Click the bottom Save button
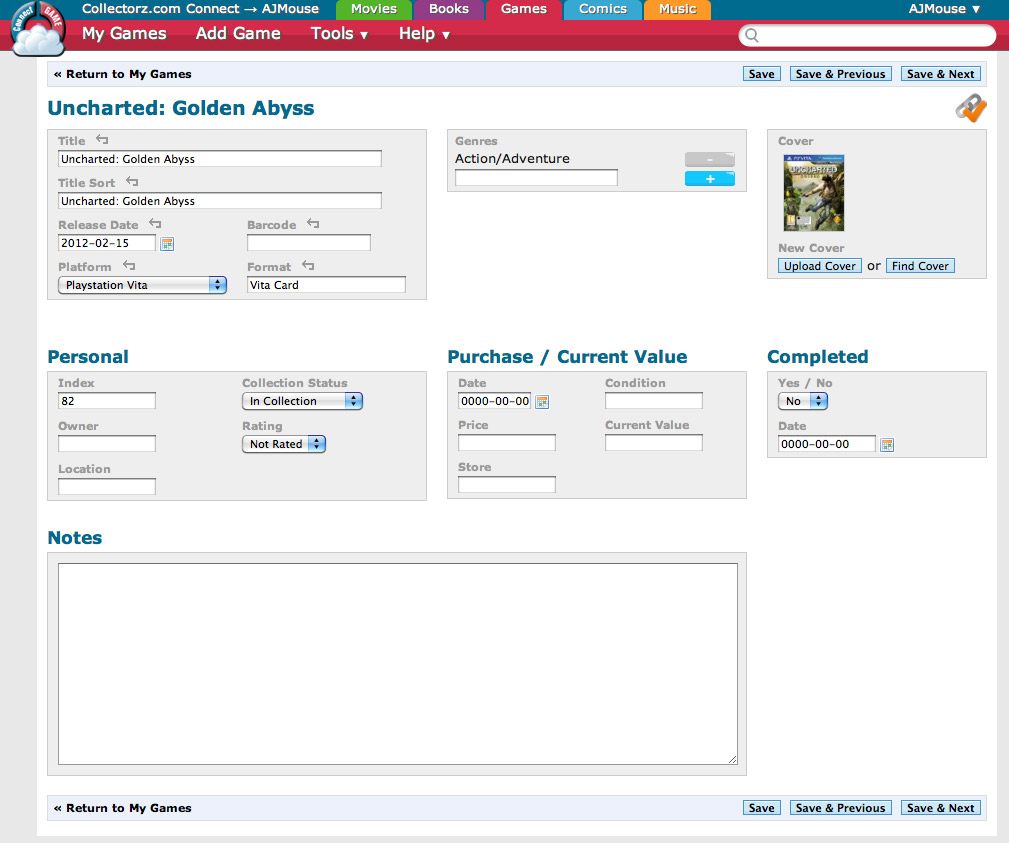1009x843 pixels. (762, 808)
